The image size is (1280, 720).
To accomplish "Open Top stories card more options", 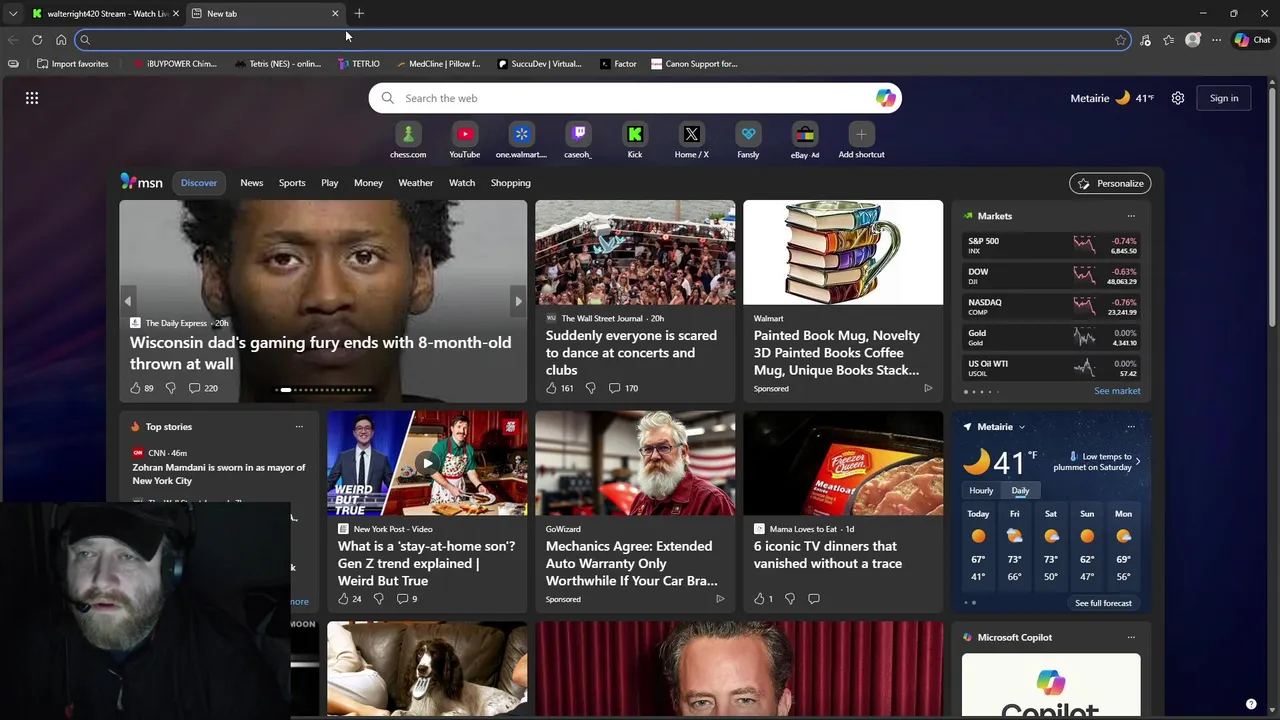I will 299,427.
